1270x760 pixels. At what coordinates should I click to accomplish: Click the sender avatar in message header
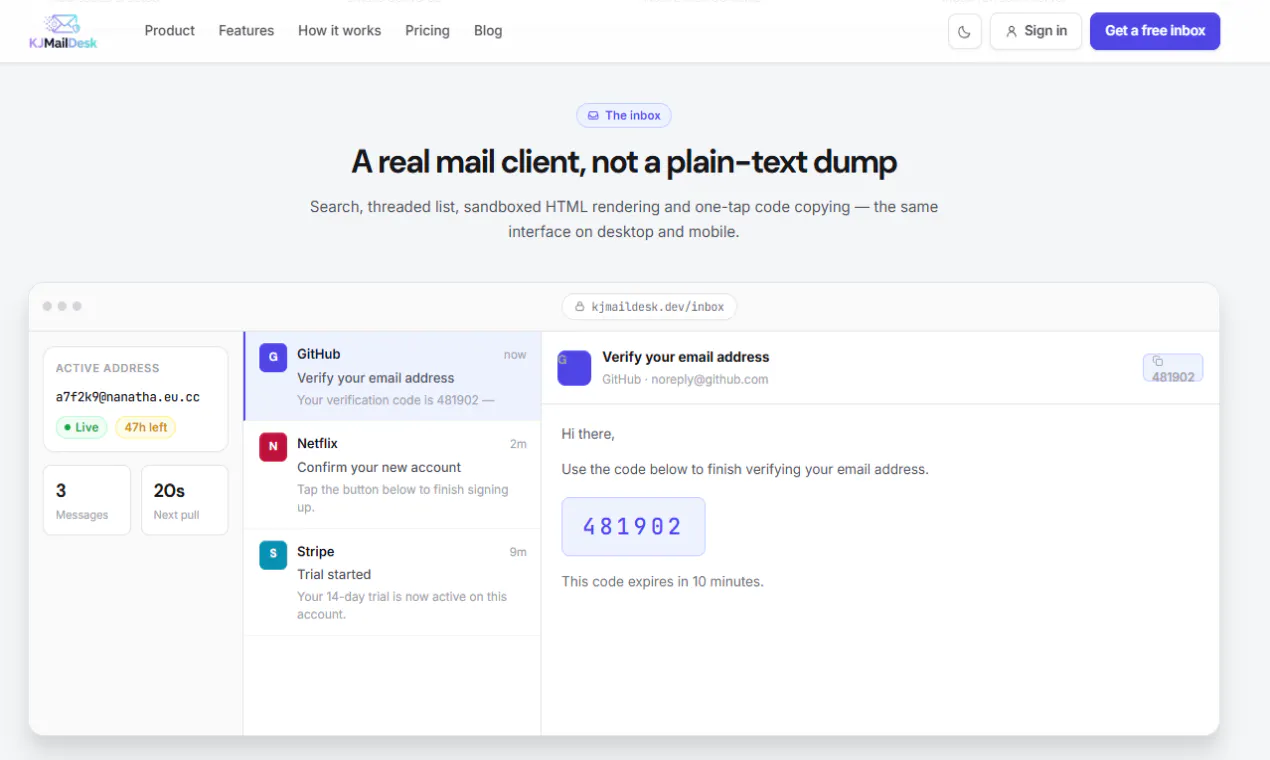point(574,368)
